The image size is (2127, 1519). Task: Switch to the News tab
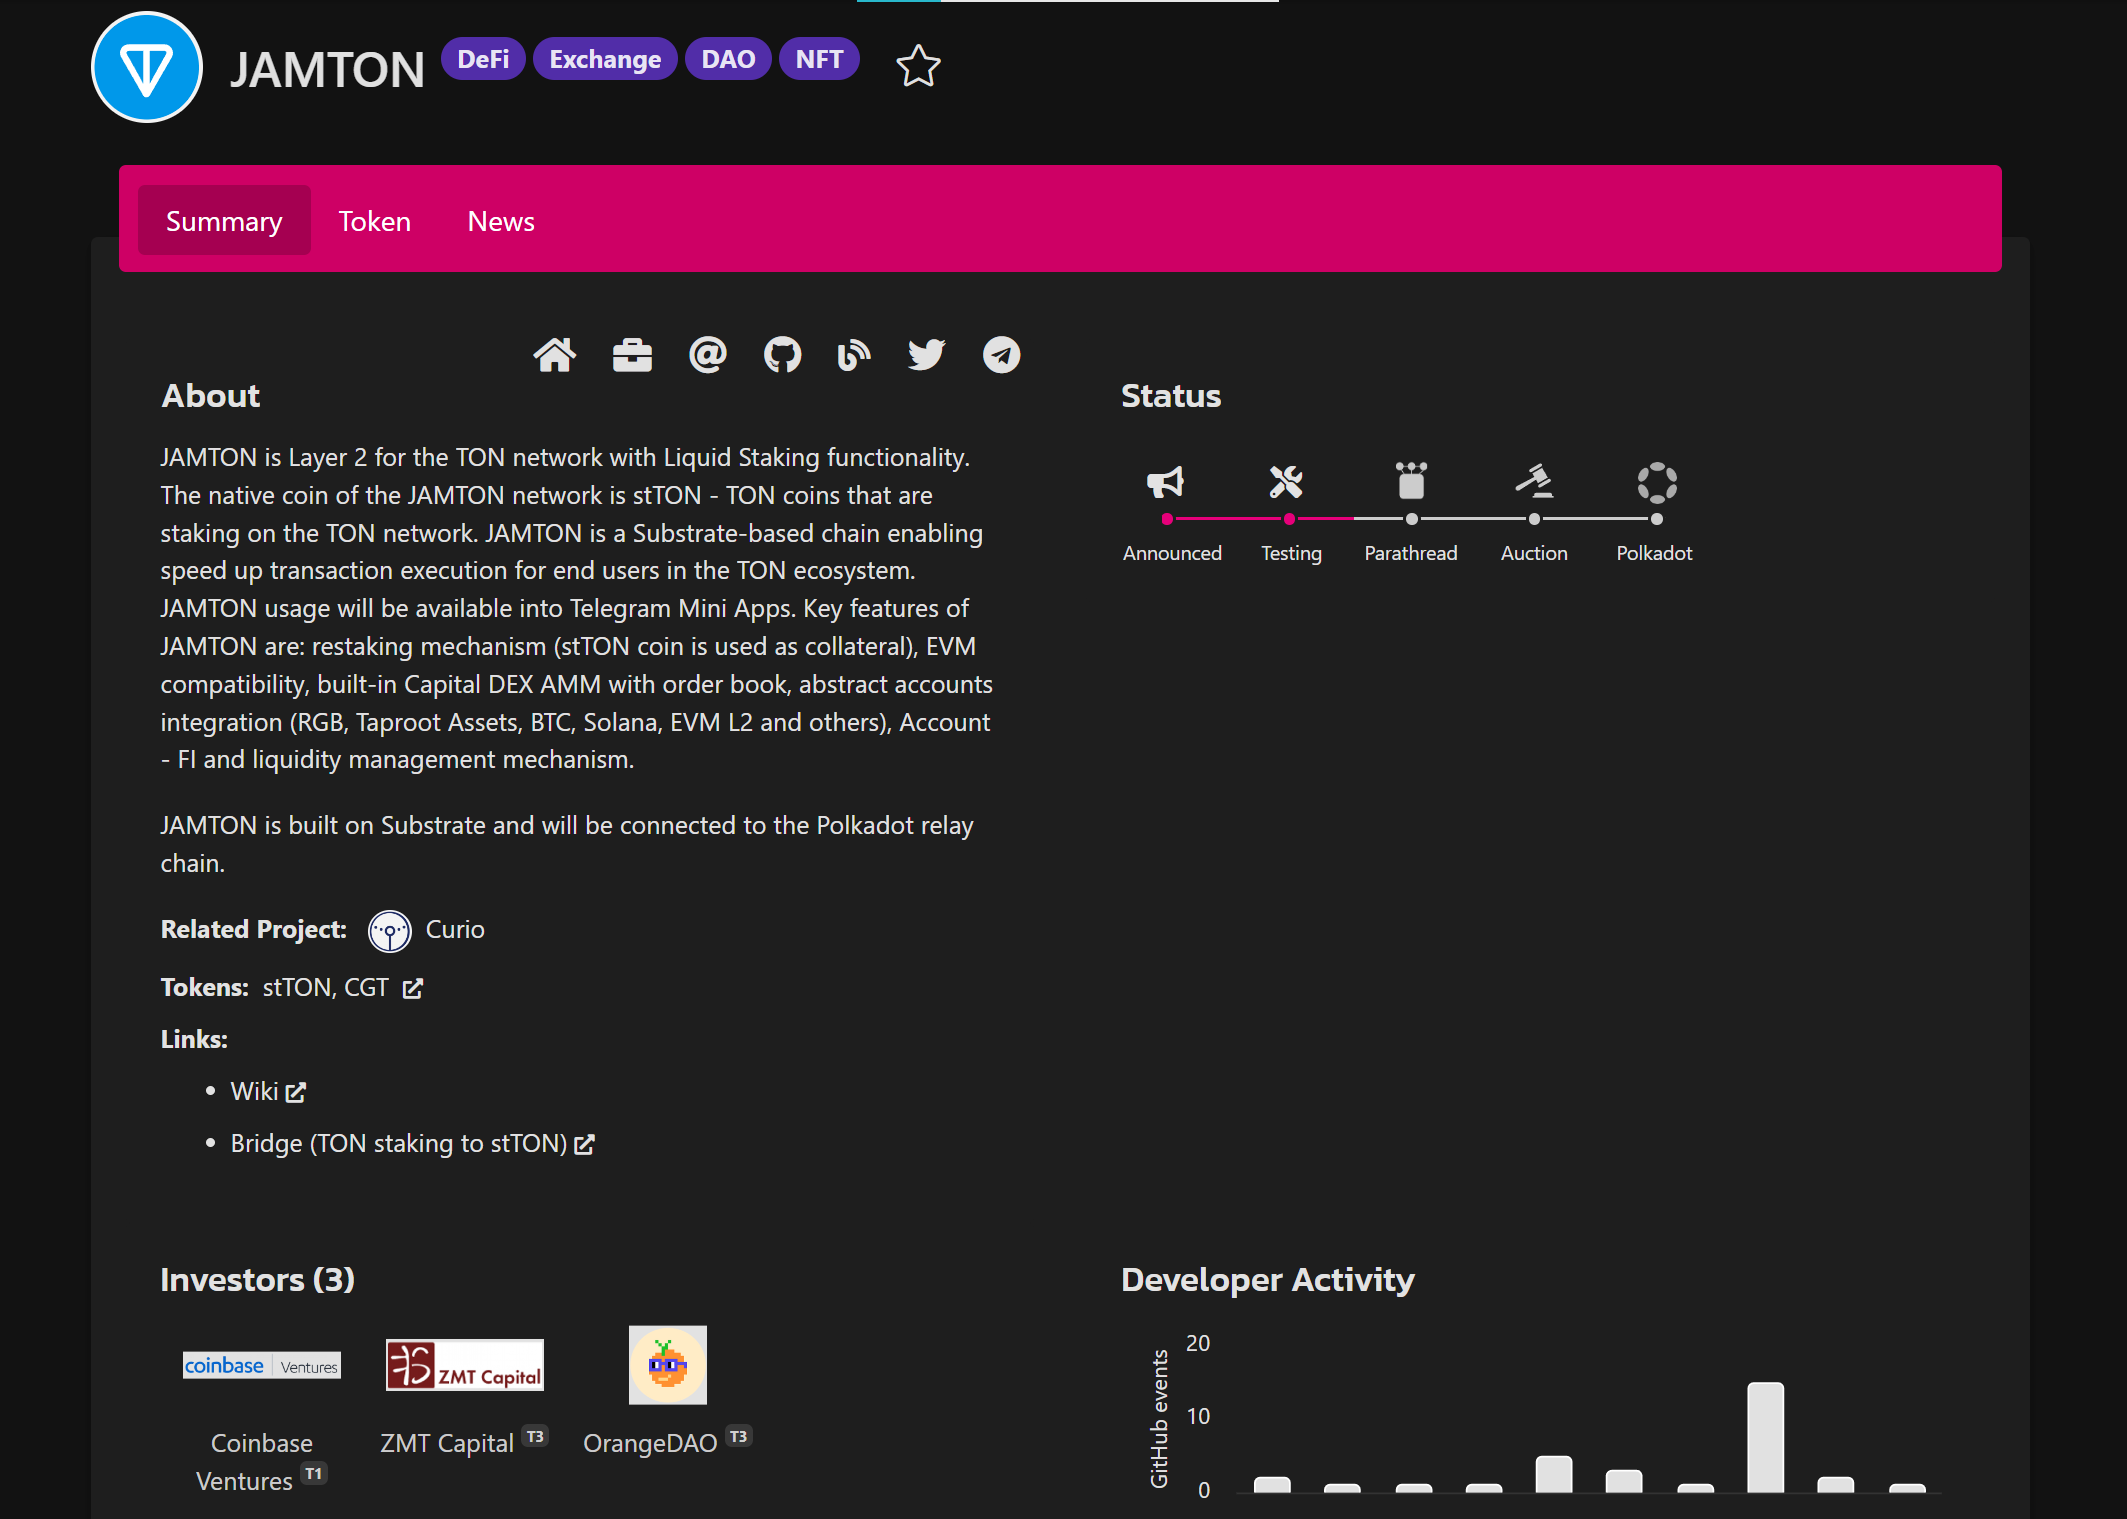(x=501, y=221)
